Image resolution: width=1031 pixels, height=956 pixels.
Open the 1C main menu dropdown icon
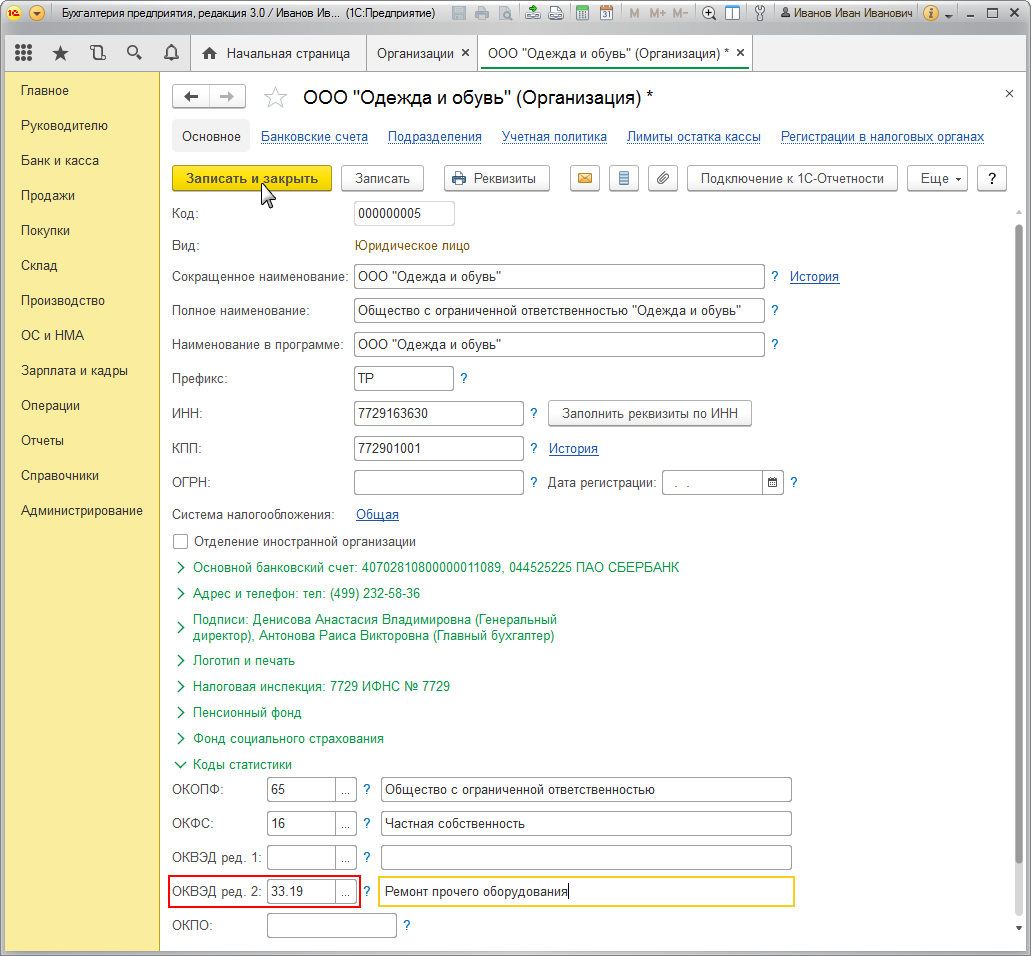pyautogui.click(x=37, y=13)
